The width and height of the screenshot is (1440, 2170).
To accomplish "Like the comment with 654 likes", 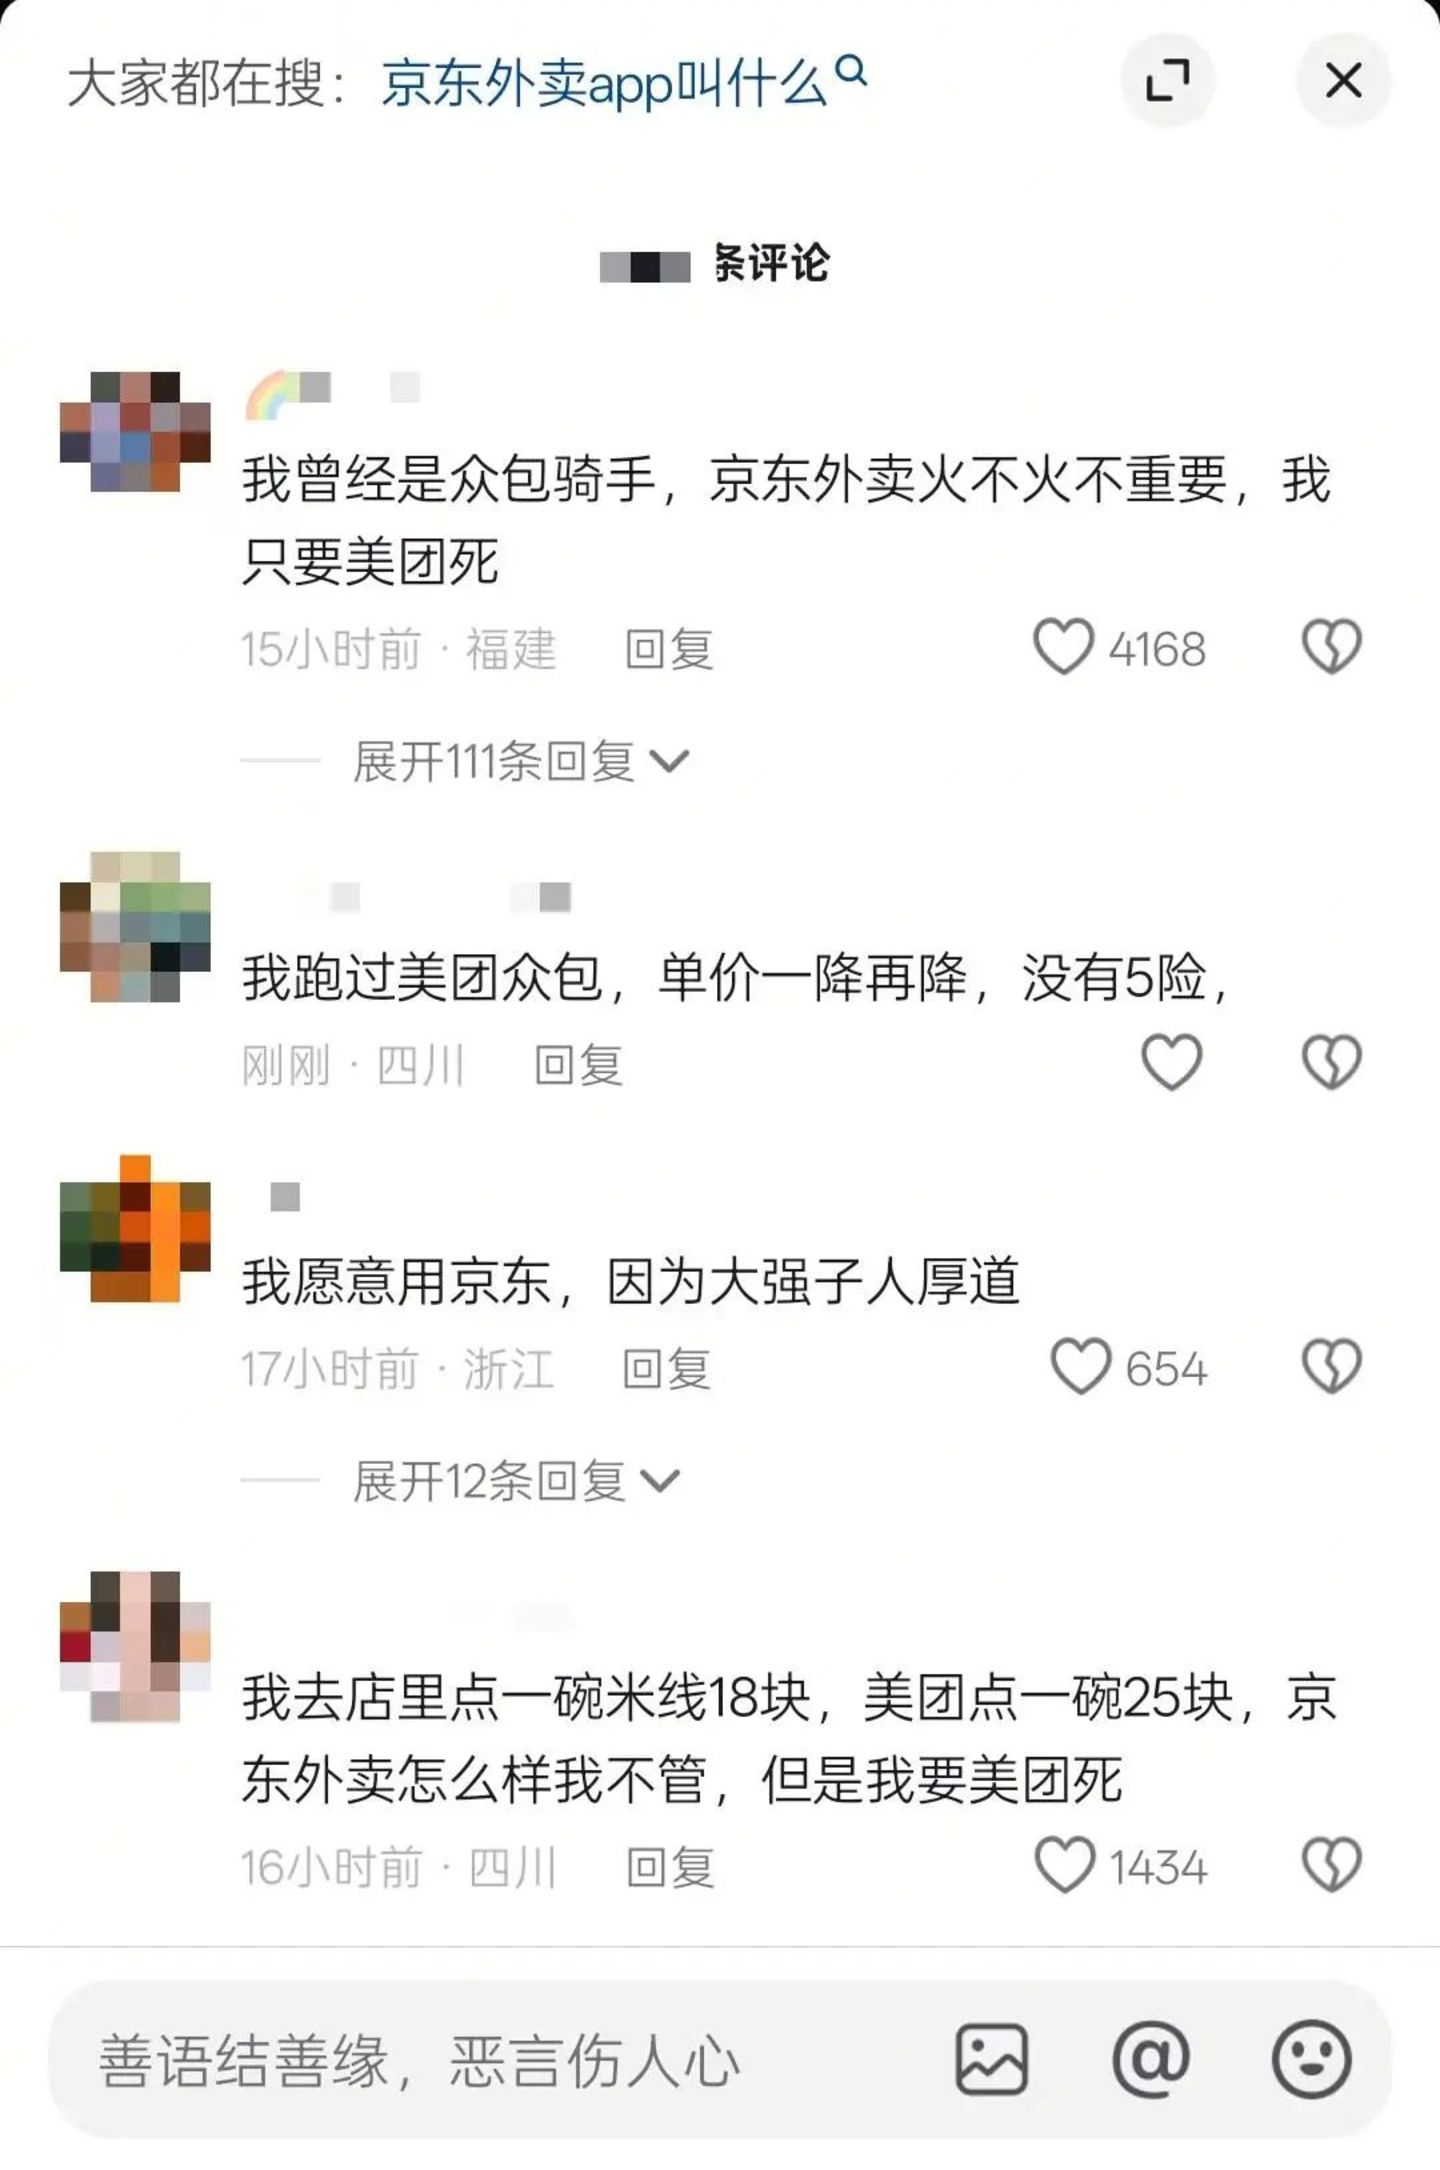I will tap(1080, 1366).
